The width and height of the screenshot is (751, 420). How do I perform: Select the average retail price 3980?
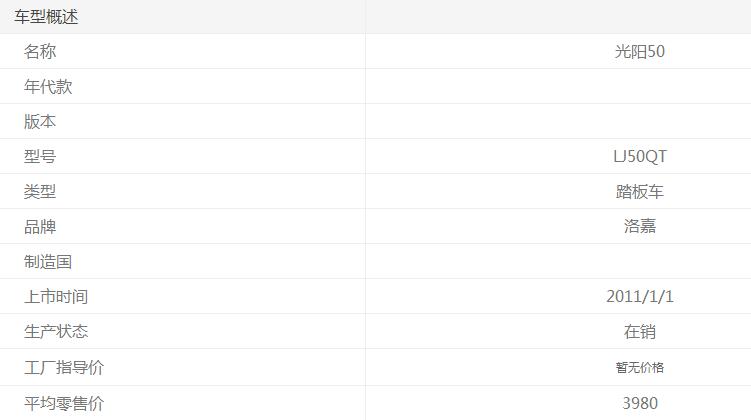coord(639,404)
